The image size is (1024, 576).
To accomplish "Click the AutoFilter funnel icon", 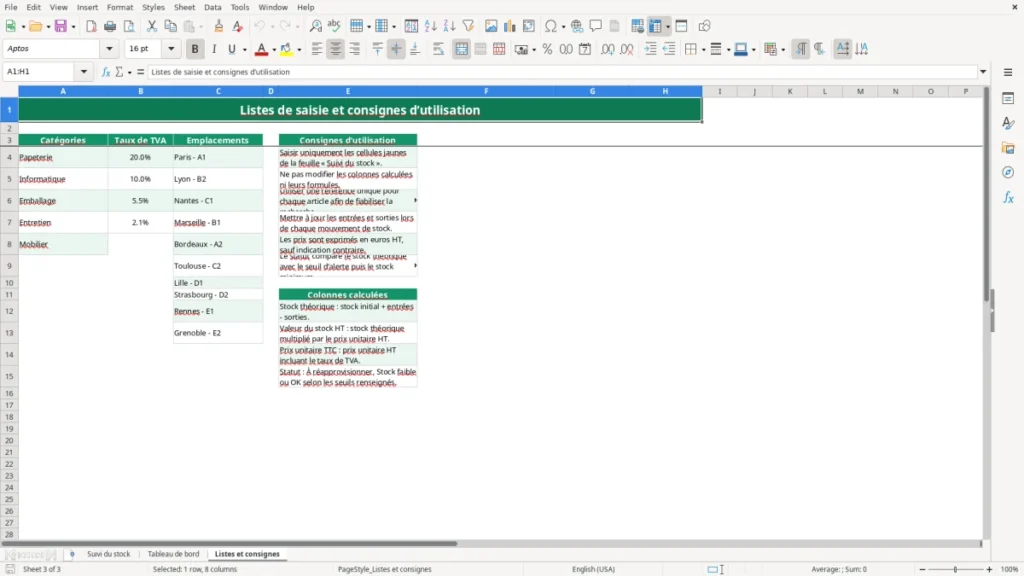I will coord(468,26).
